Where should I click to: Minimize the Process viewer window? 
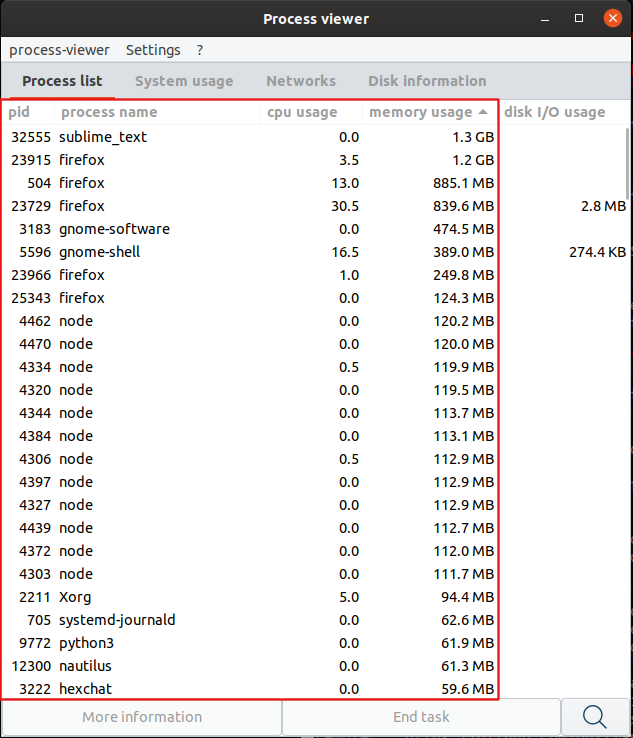point(545,19)
